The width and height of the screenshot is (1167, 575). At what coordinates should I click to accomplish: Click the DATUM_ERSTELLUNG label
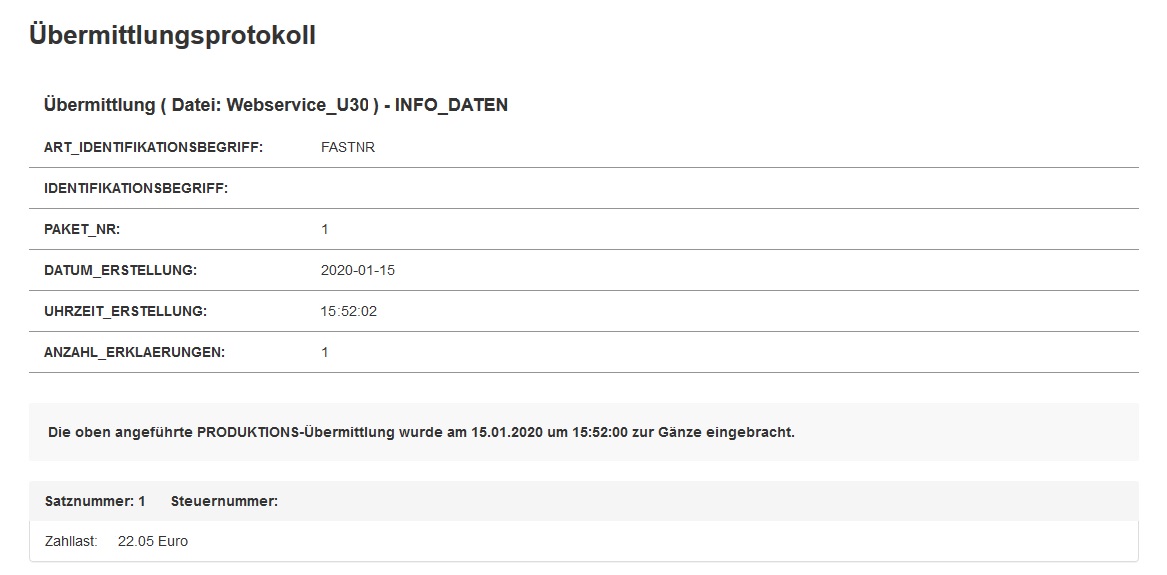coord(120,271)
